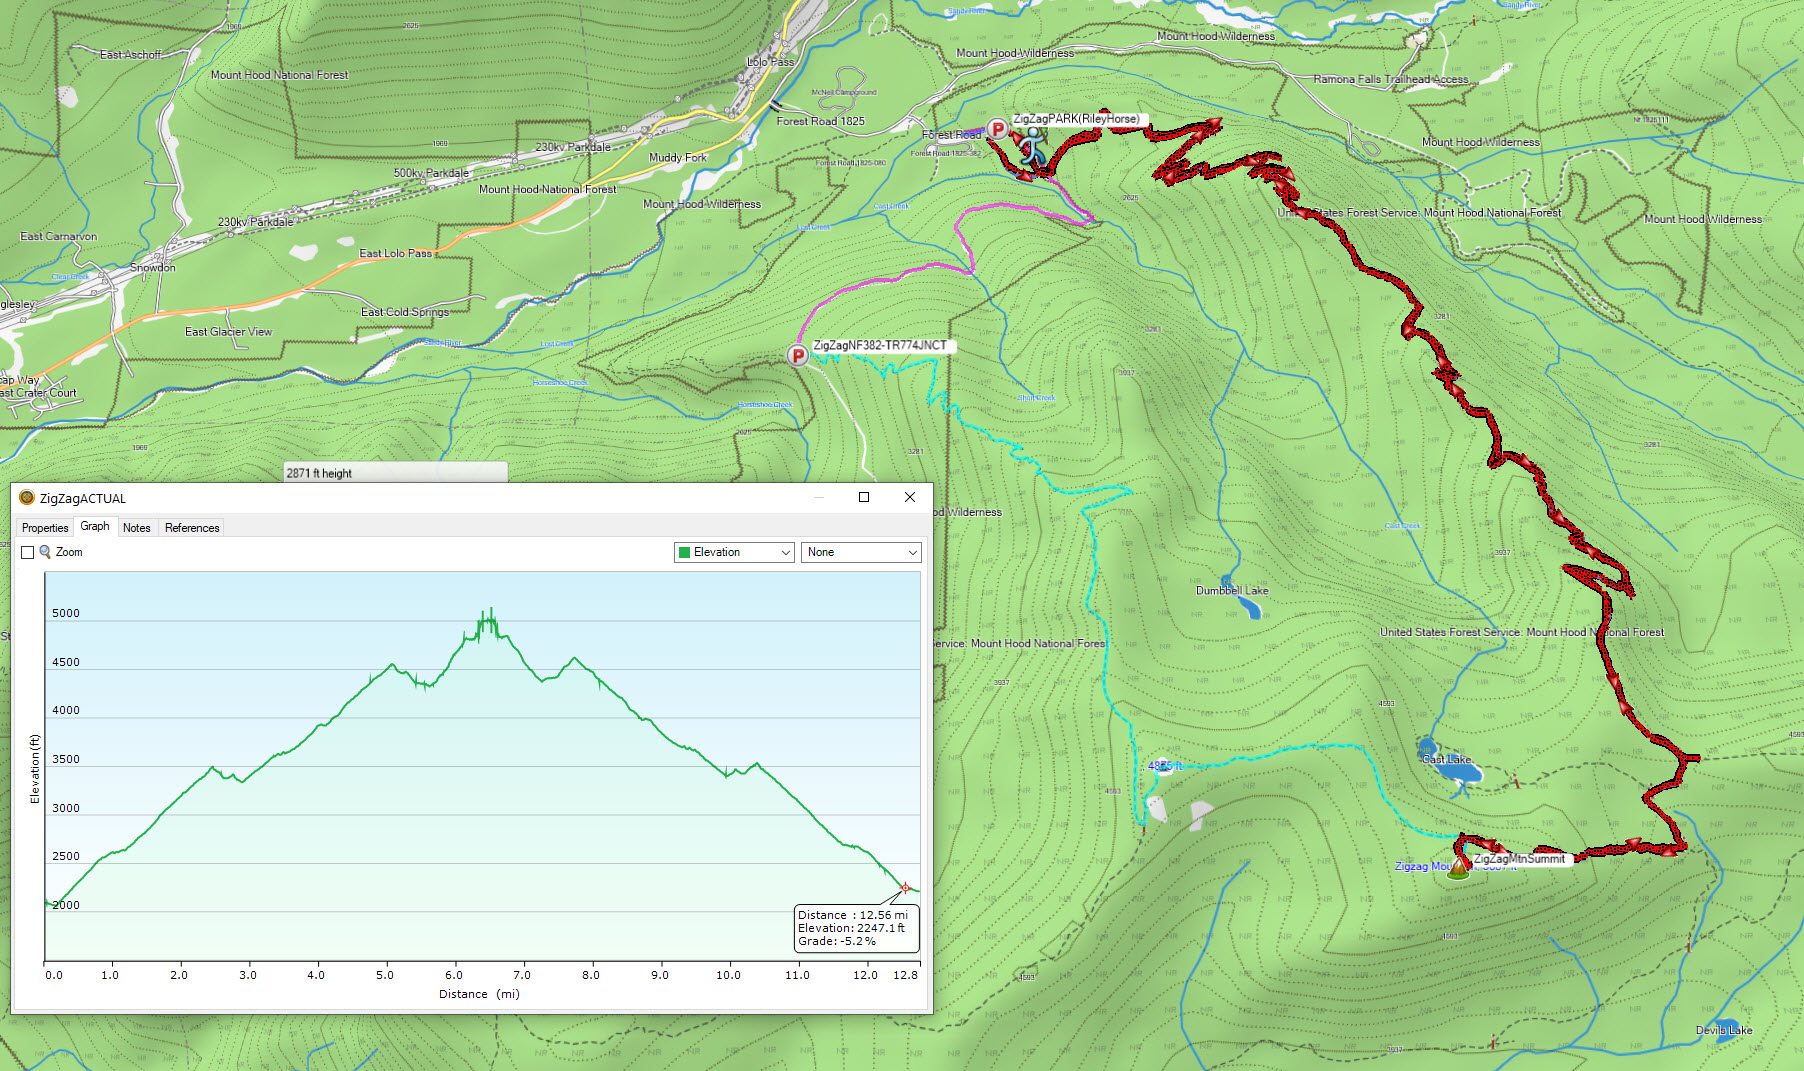Close the ZigZagACTUAL dialog
This screenshot has width=1804, height=1071.
click(x=910, y=498)
